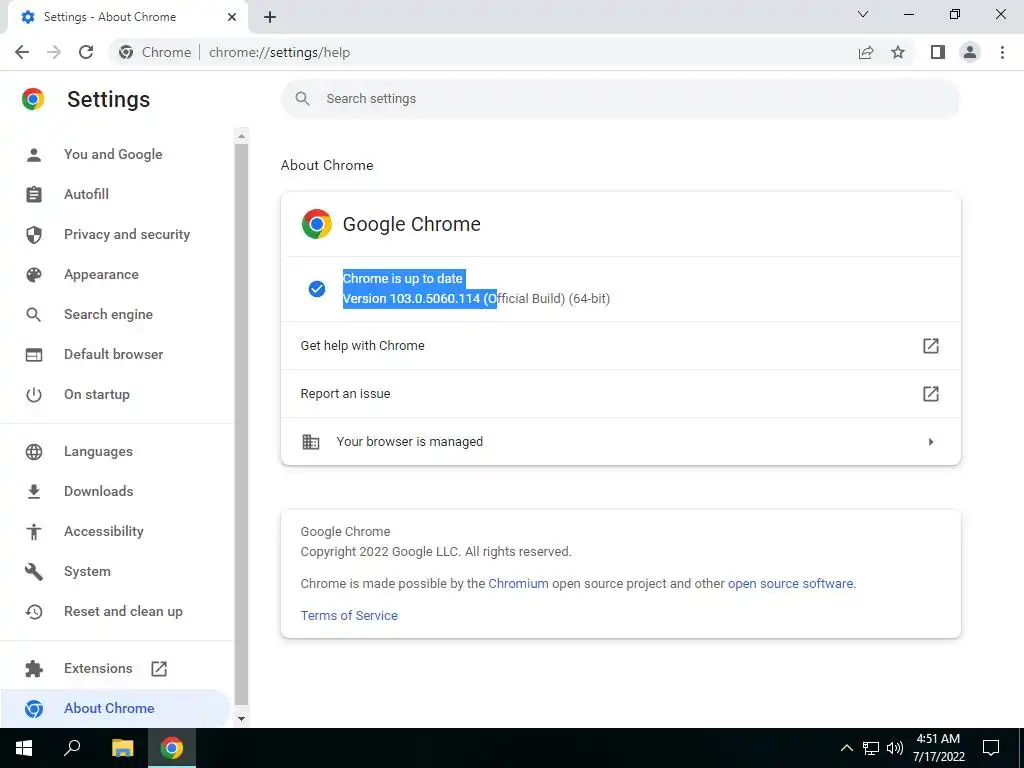This screenshot has width=1024, height=768.
Task: Click On startup label in sidebar
Action: click(97, 394)
